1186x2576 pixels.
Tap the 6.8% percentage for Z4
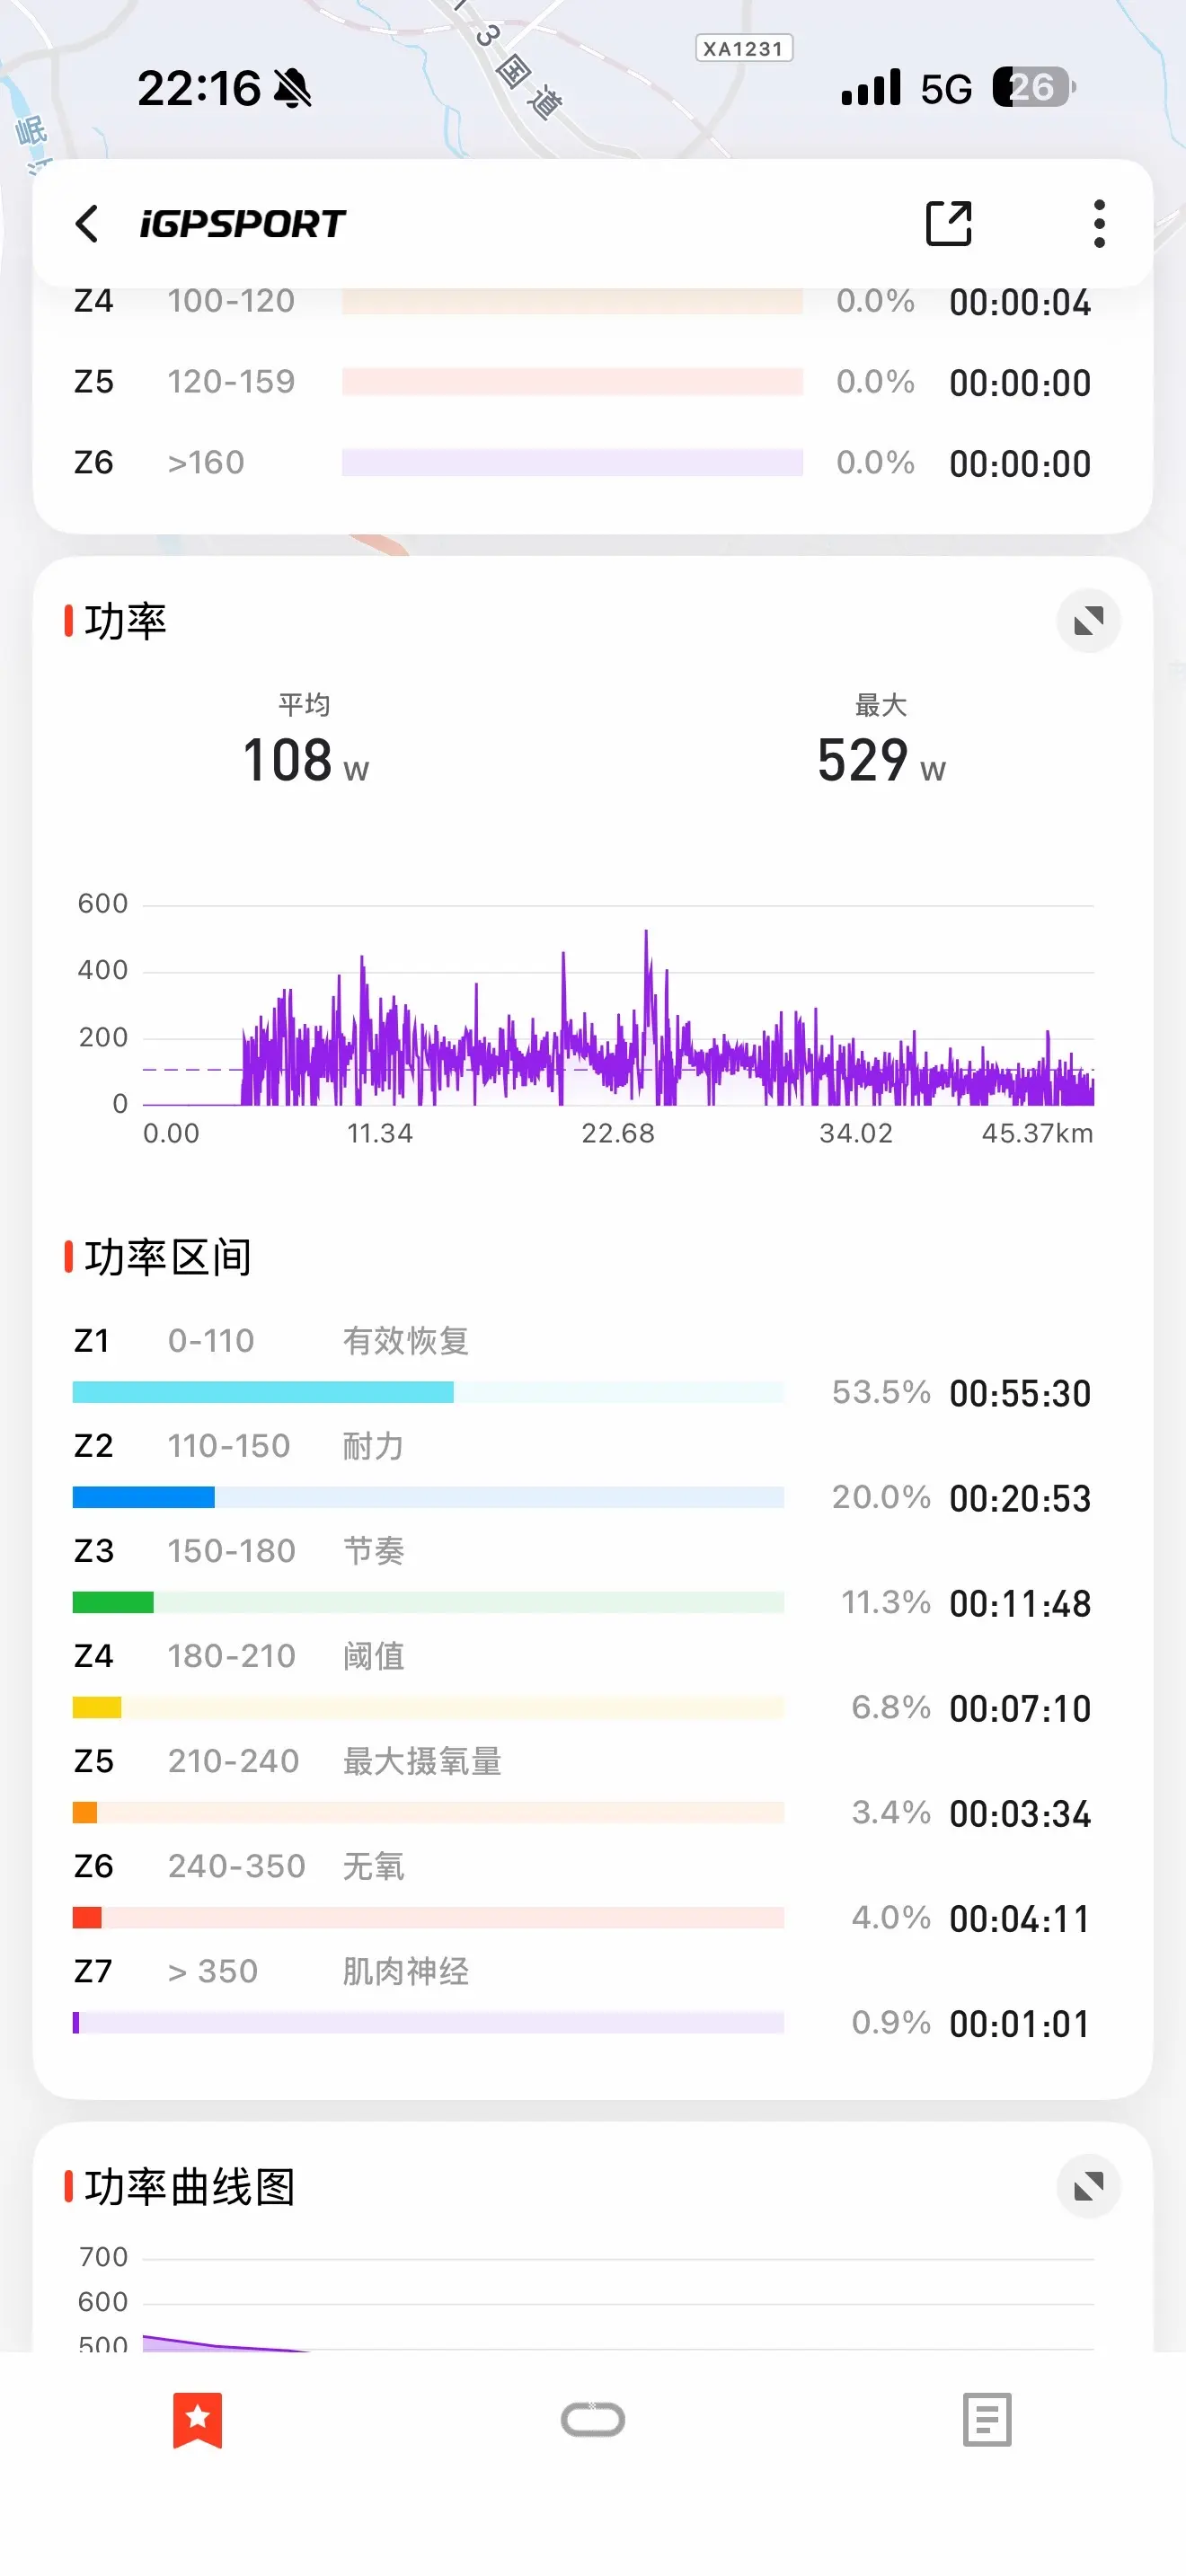coord(891,1707)
